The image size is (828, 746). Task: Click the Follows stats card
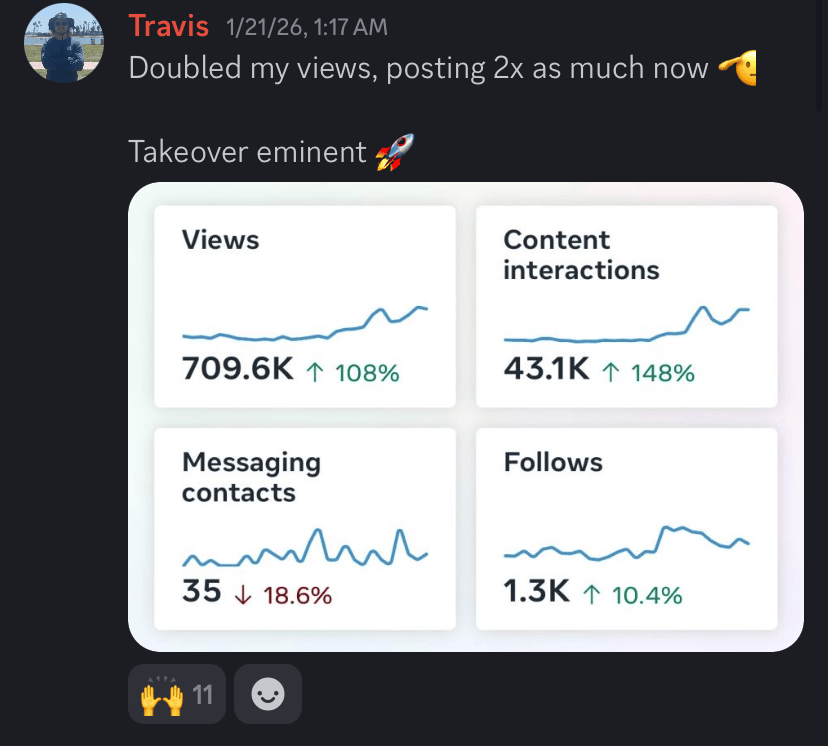626,528
